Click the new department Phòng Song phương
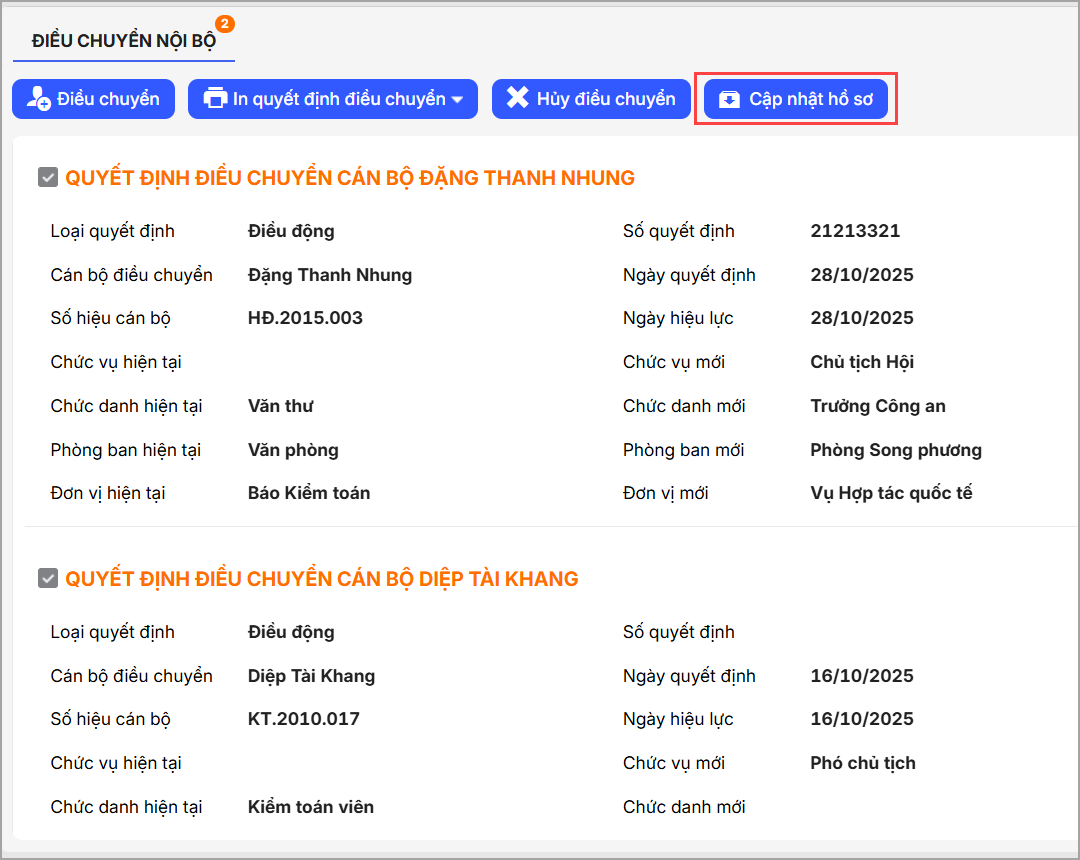The image size is (1080, 860). coord(895,450)
